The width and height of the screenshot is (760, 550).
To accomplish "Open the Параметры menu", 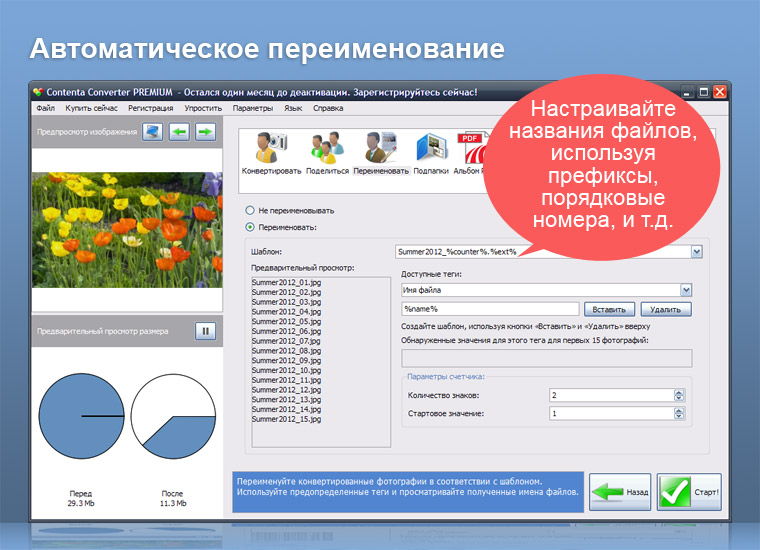I will [253, 108].
